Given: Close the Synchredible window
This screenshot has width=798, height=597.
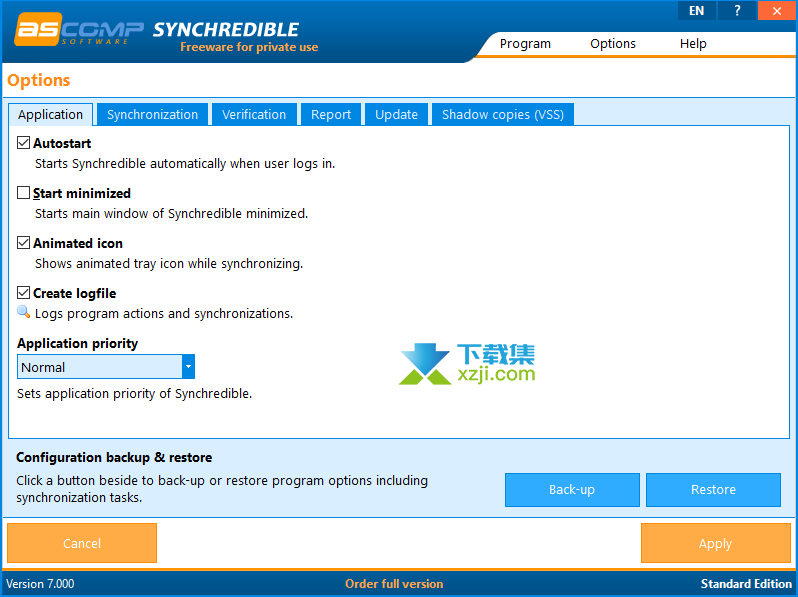Looking at the screenshot, I should click(777, 11).
